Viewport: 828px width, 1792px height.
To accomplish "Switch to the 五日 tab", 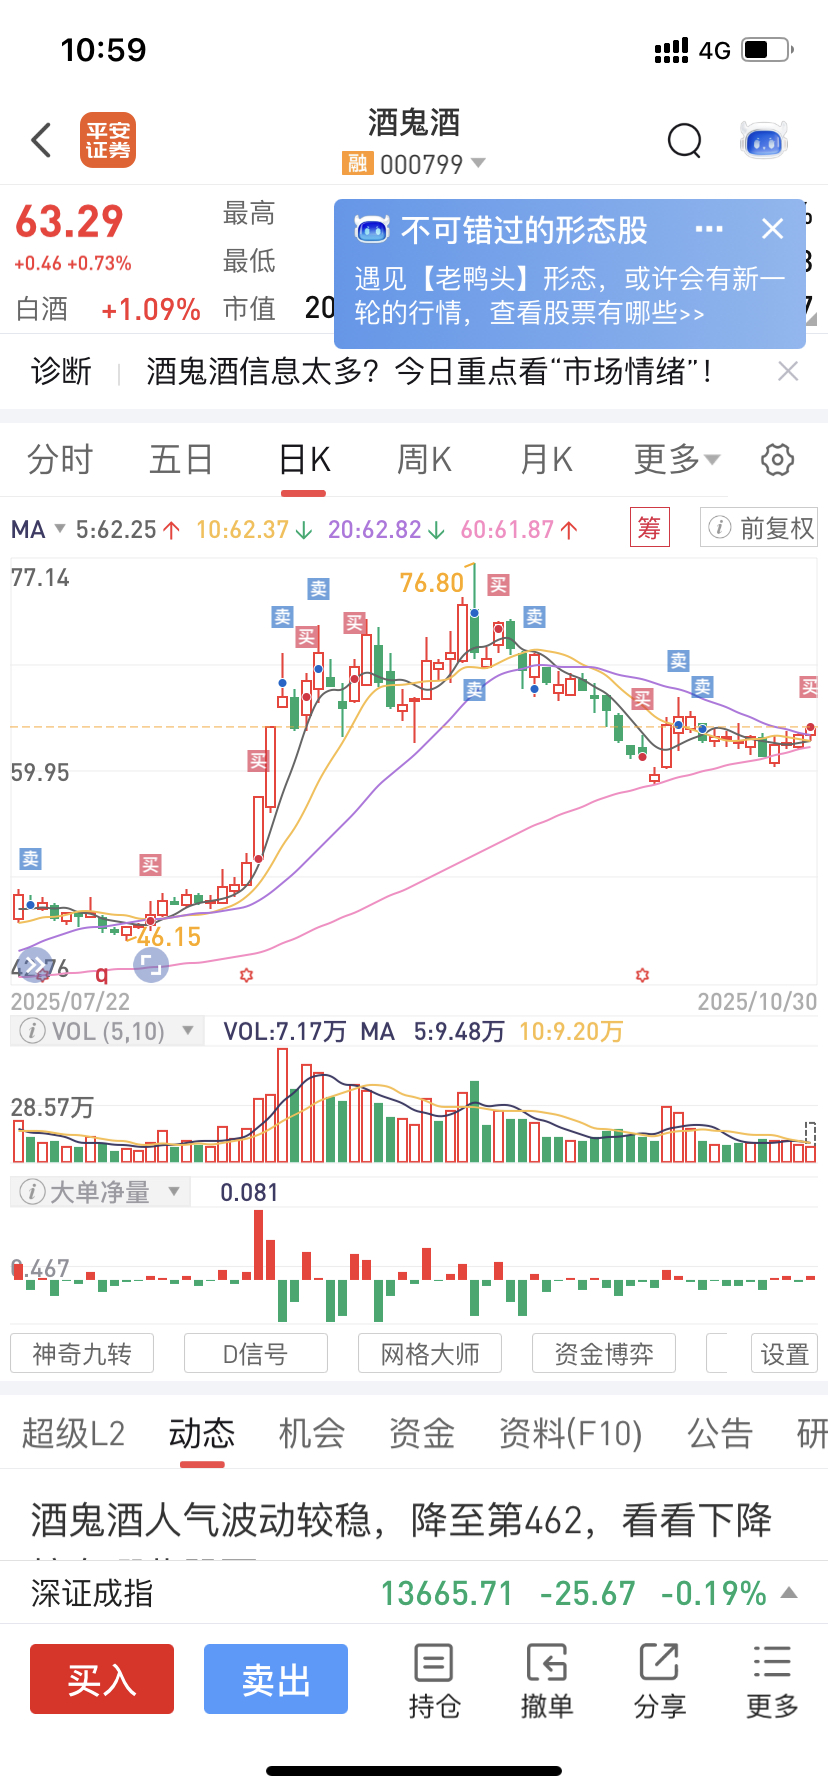I will pyautogui.click(x=181, y=459).
